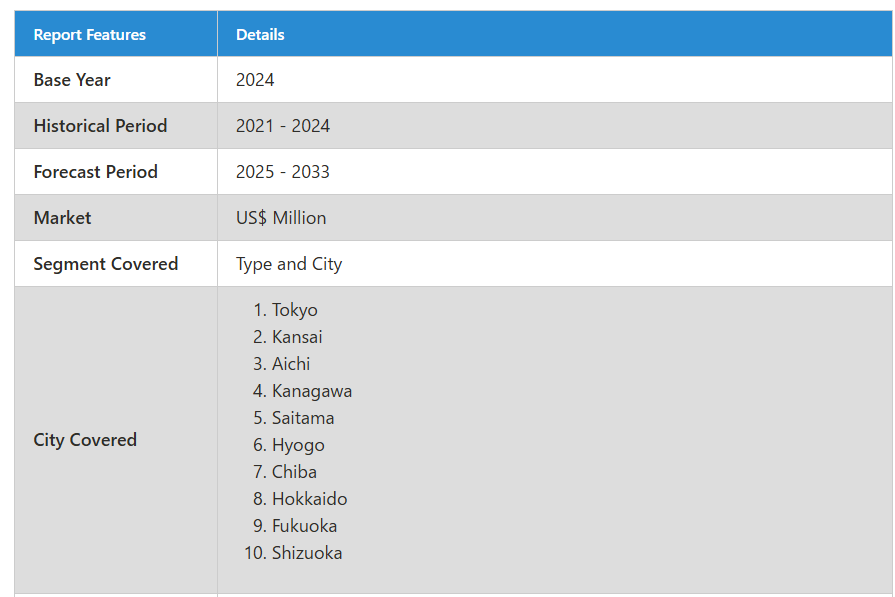This screenshot has height=597, width=895.
Task: Select the Forecast Period row label
Action: (95, 172)
